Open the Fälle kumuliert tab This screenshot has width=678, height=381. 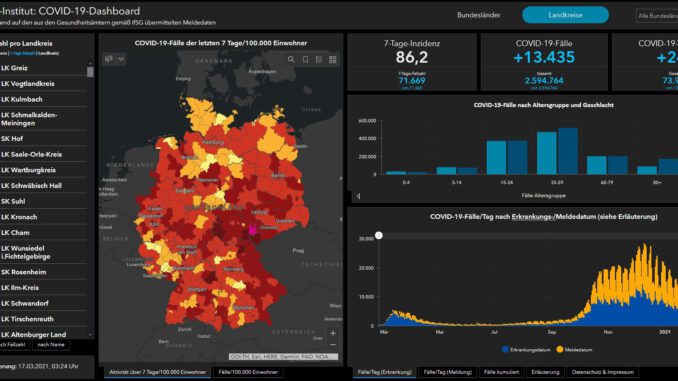point(501,372)
